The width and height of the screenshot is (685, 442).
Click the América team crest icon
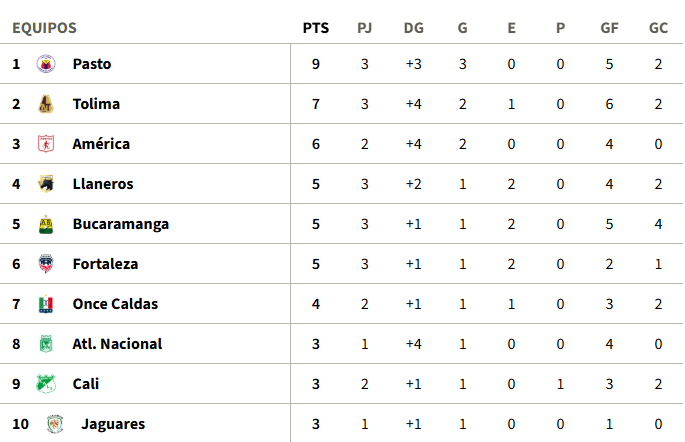point(44,144)
